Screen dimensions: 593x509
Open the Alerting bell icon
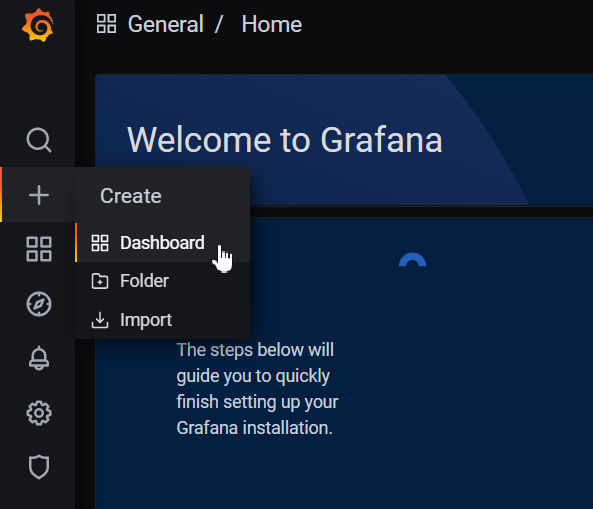39,358
